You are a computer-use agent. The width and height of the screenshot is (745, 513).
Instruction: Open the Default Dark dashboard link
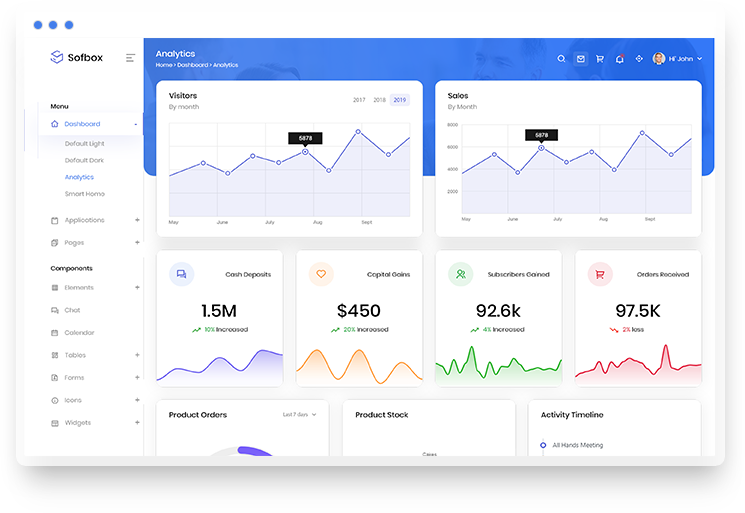pos(84,160)
